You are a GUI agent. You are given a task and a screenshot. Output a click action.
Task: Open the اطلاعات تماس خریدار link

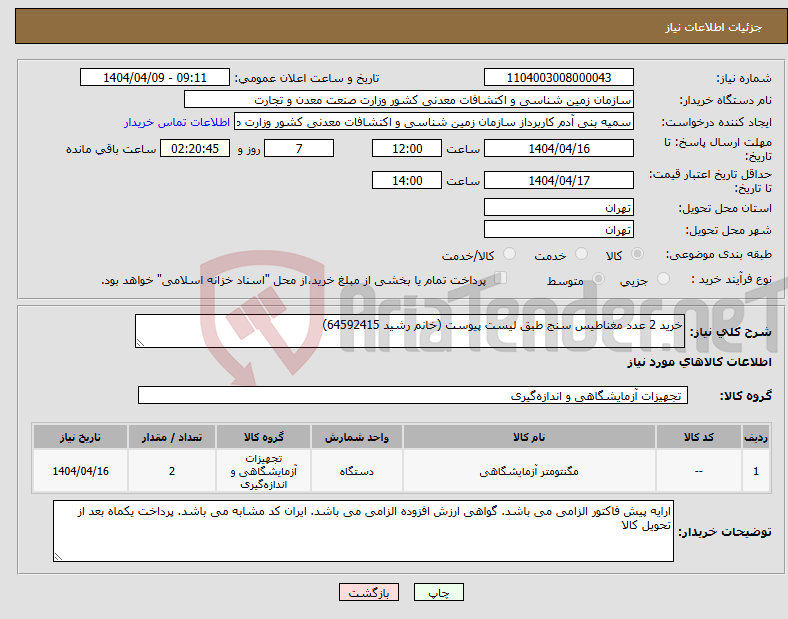click(177, 122)
